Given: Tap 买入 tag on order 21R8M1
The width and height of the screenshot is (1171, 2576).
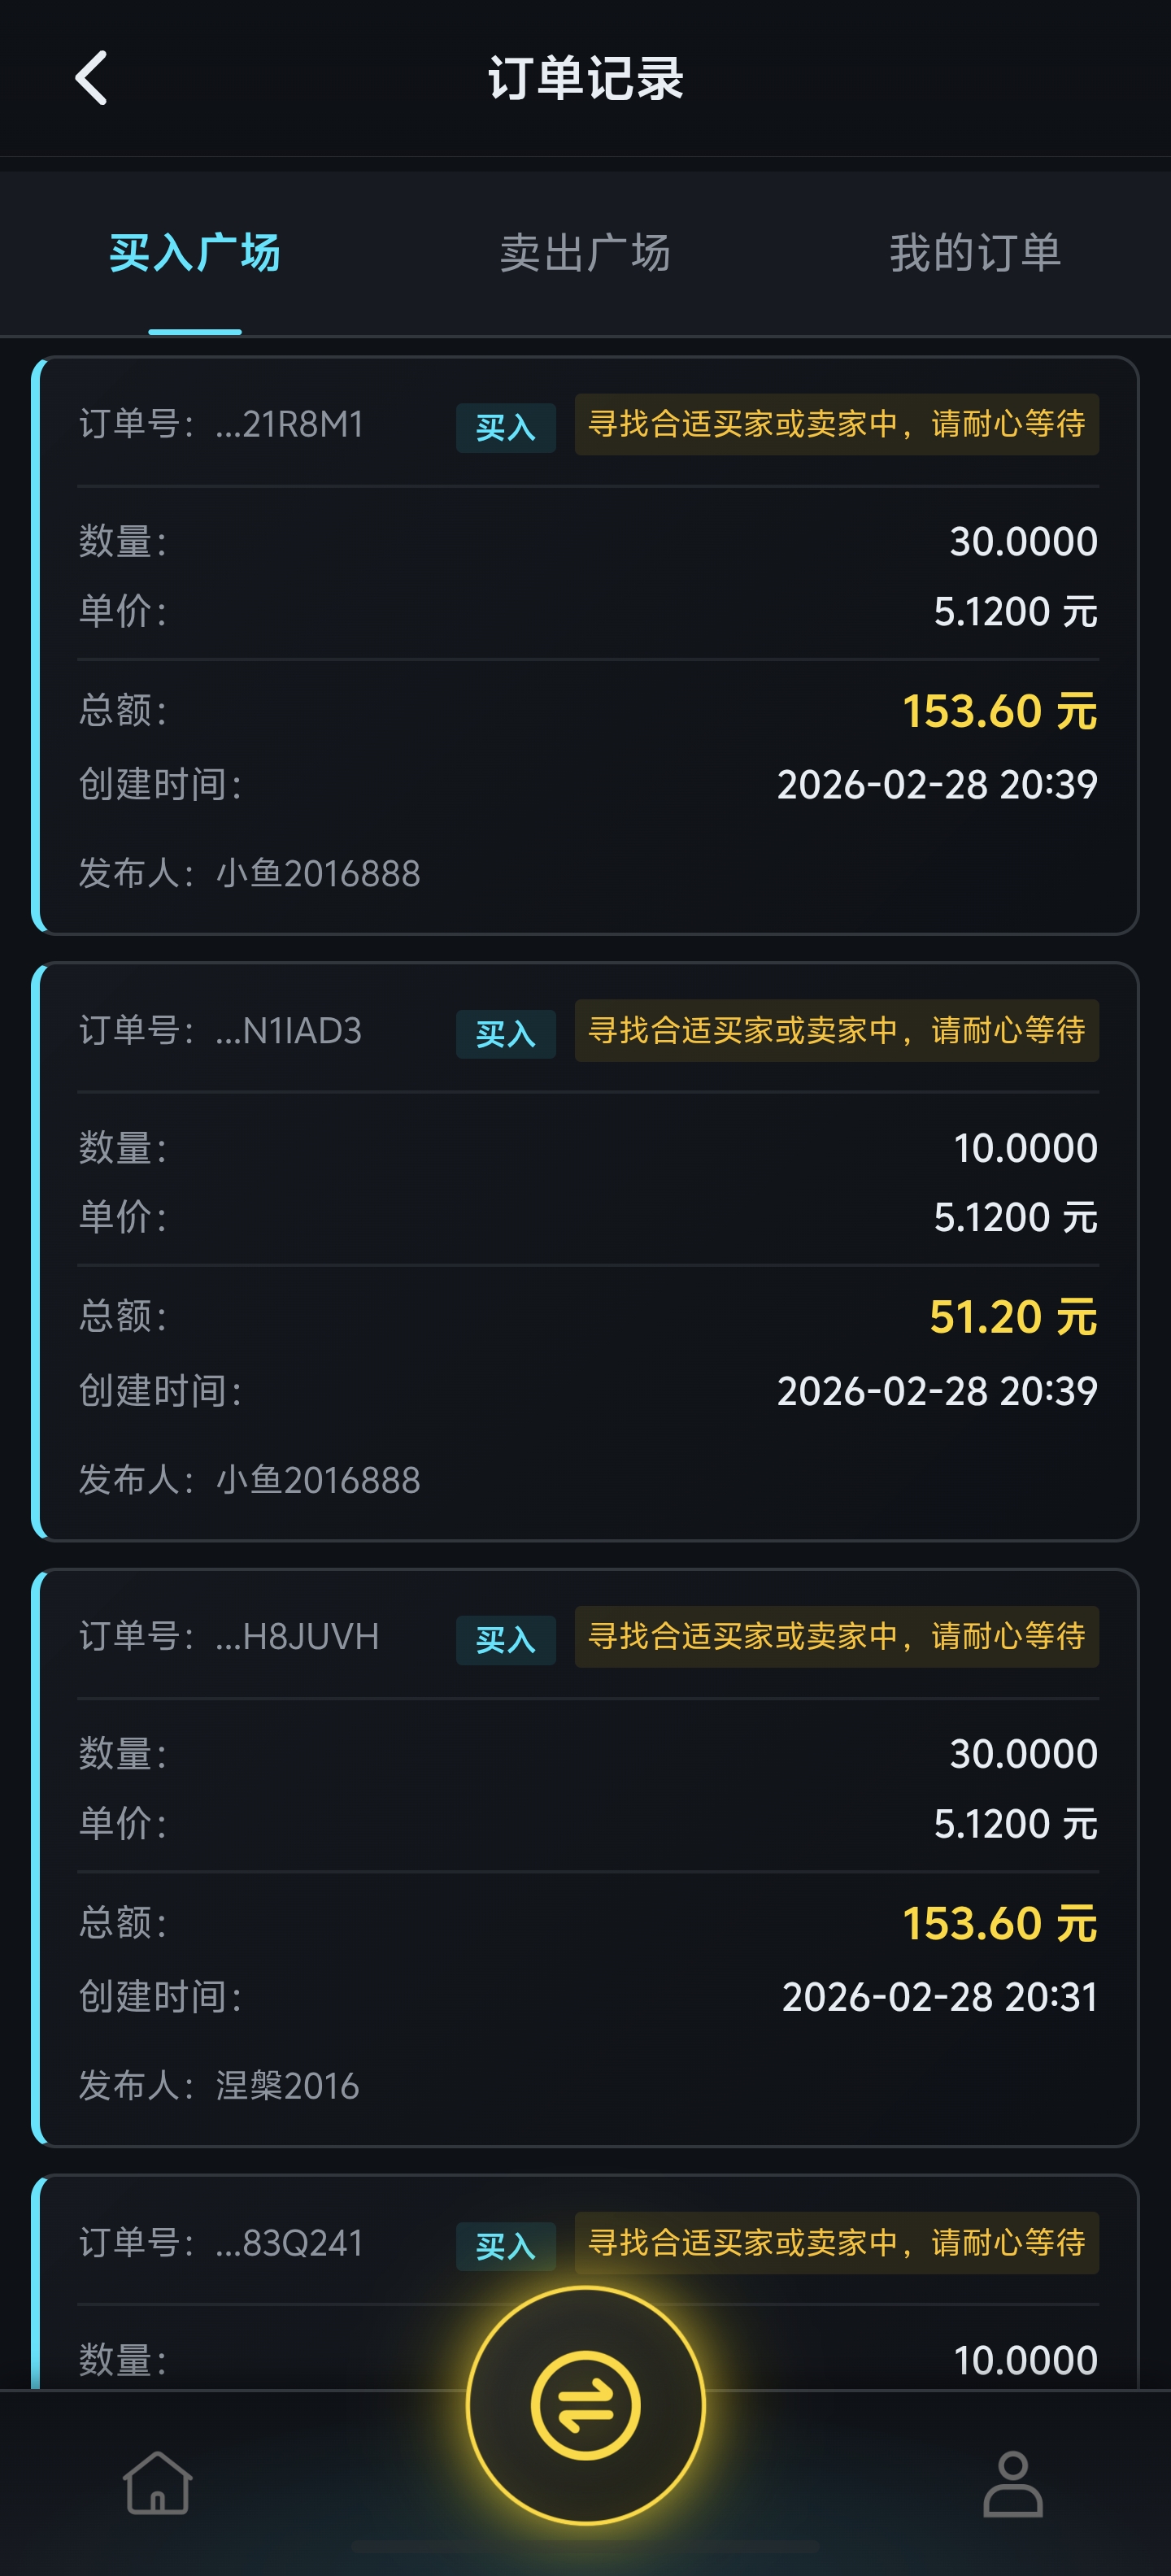Looking at the screenshot, I should tap(505, 428).
